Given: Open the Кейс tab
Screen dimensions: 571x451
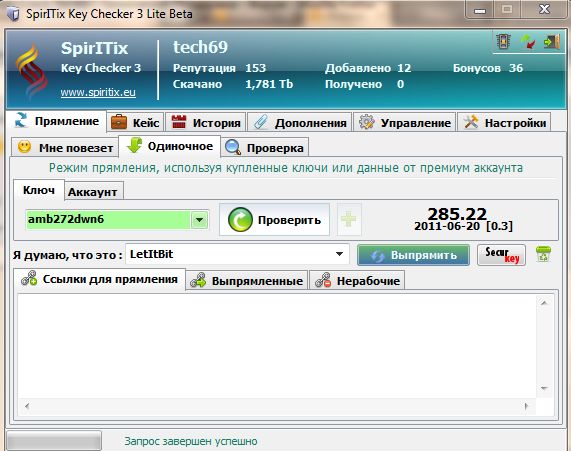Looking at the screenshot, I should click(x=135, y=123).
